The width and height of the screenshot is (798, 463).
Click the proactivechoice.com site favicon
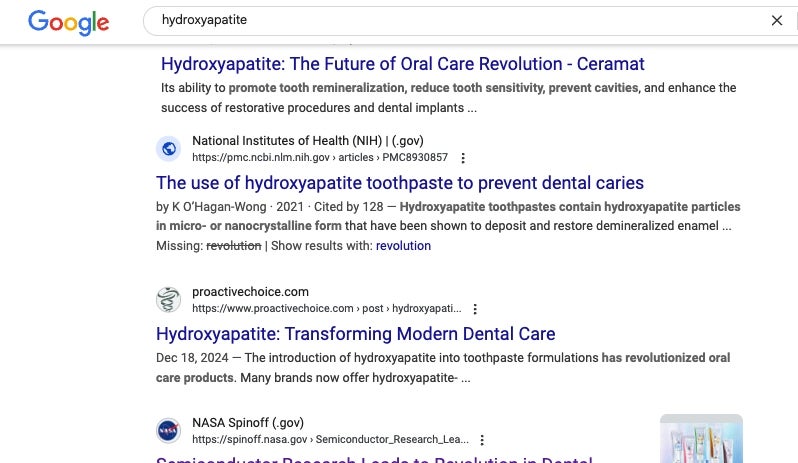click(168, 300)
